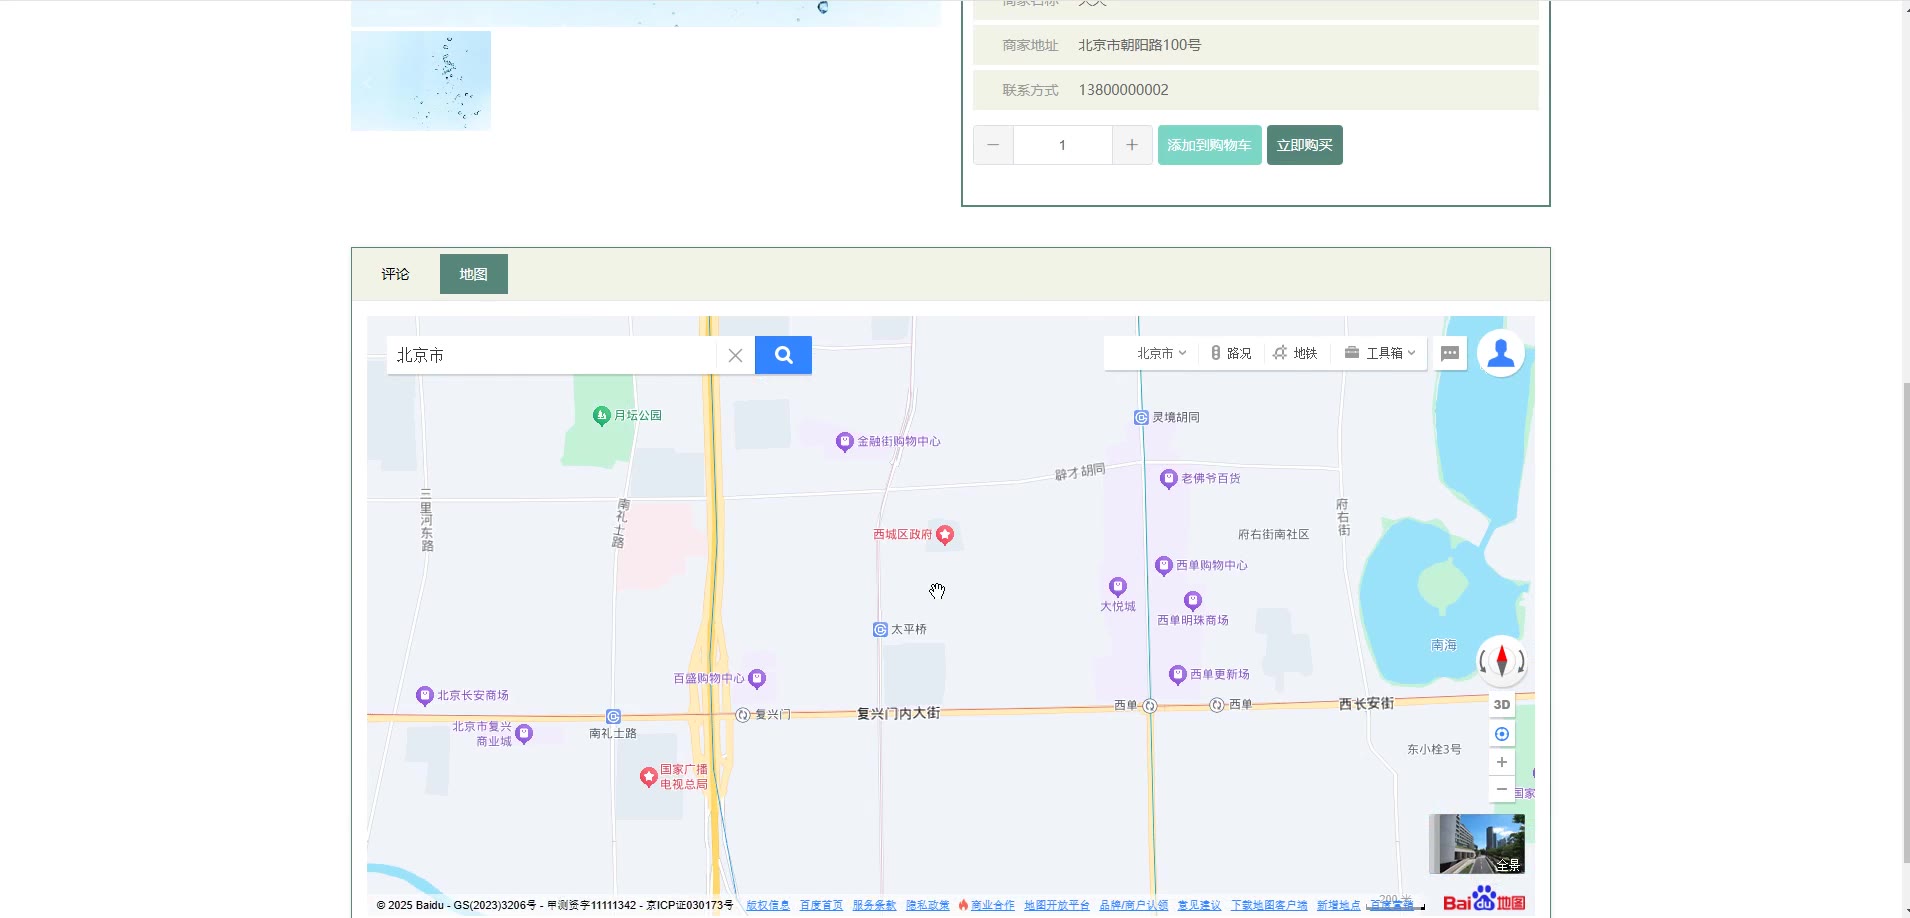Click 立即购买 button
The image size is (1910, 918).
(1305, 145)
